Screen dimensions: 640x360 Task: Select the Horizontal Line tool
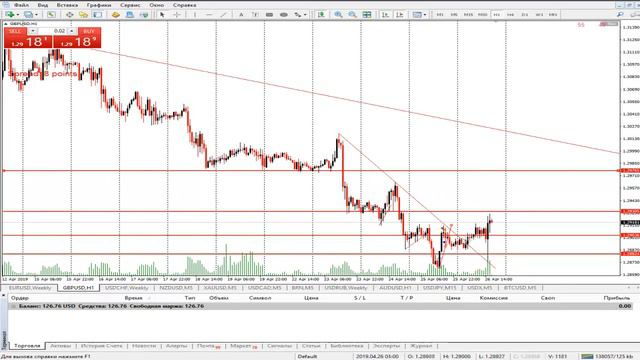209,15
